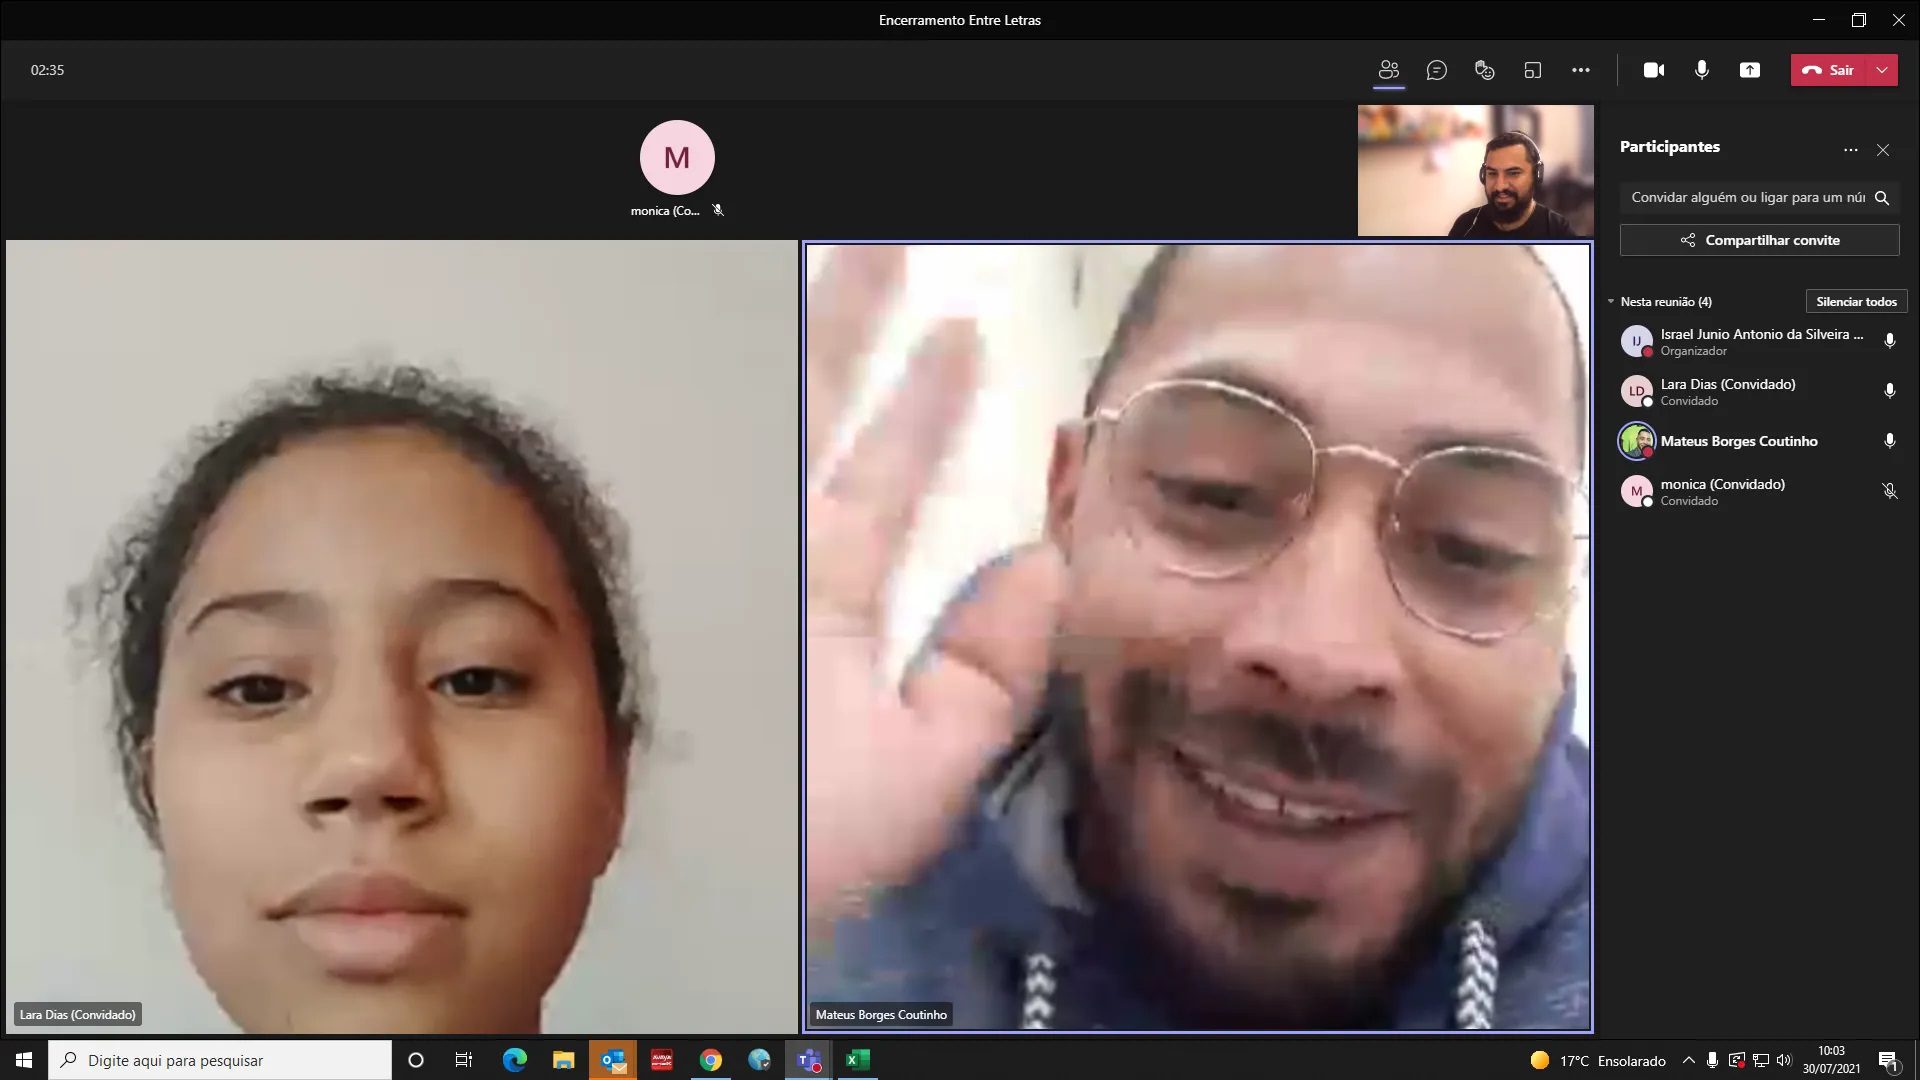Open the meeting chat icon
This screenshot has height=1080, width=1920.
point(1436,70)
